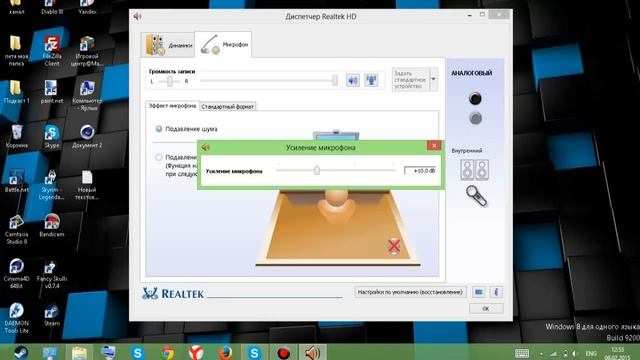Open the taskbar clock and date

tap(618, 353)
